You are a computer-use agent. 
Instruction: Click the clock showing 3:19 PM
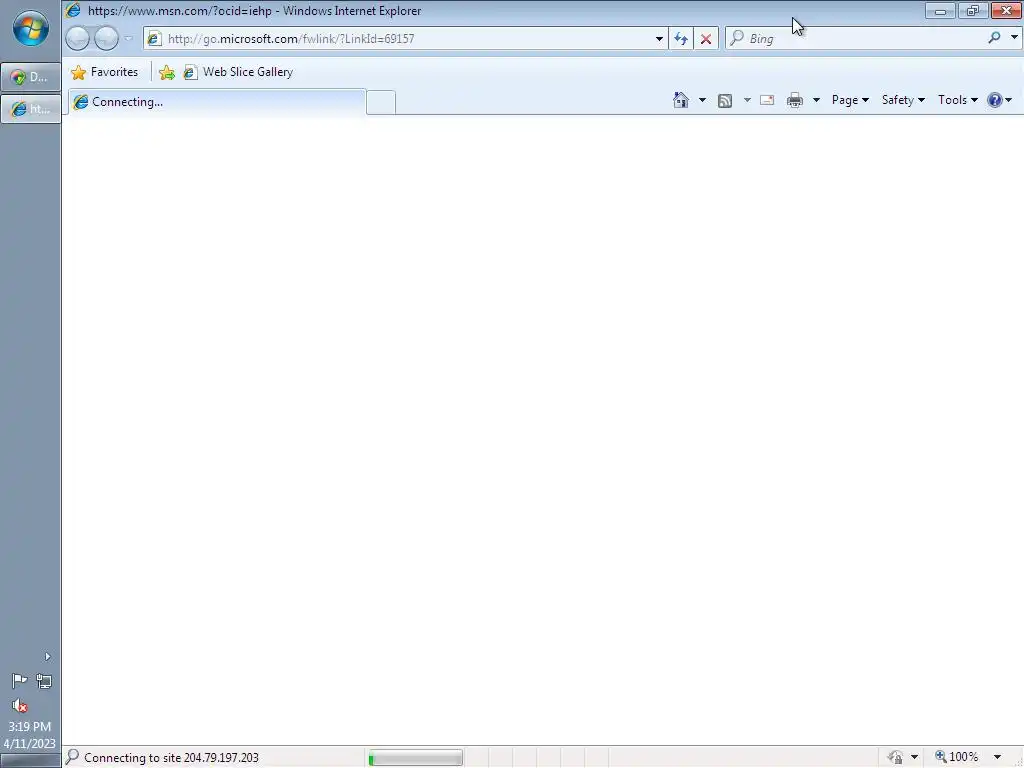coord(29,726)
